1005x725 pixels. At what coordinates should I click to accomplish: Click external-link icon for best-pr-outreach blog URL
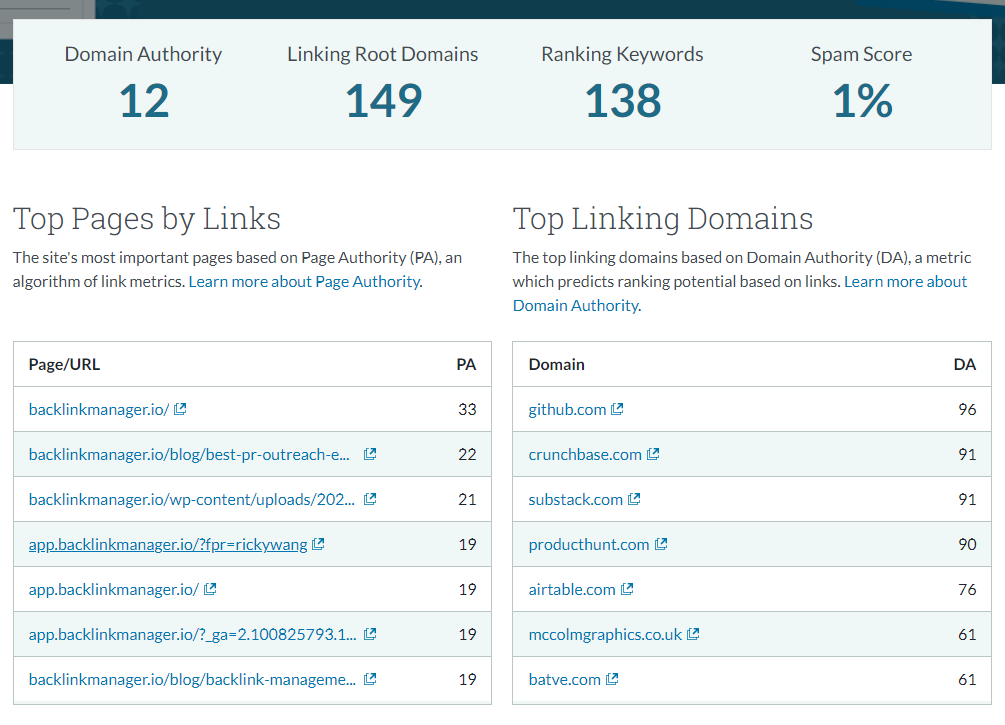[x=370, y=454]
